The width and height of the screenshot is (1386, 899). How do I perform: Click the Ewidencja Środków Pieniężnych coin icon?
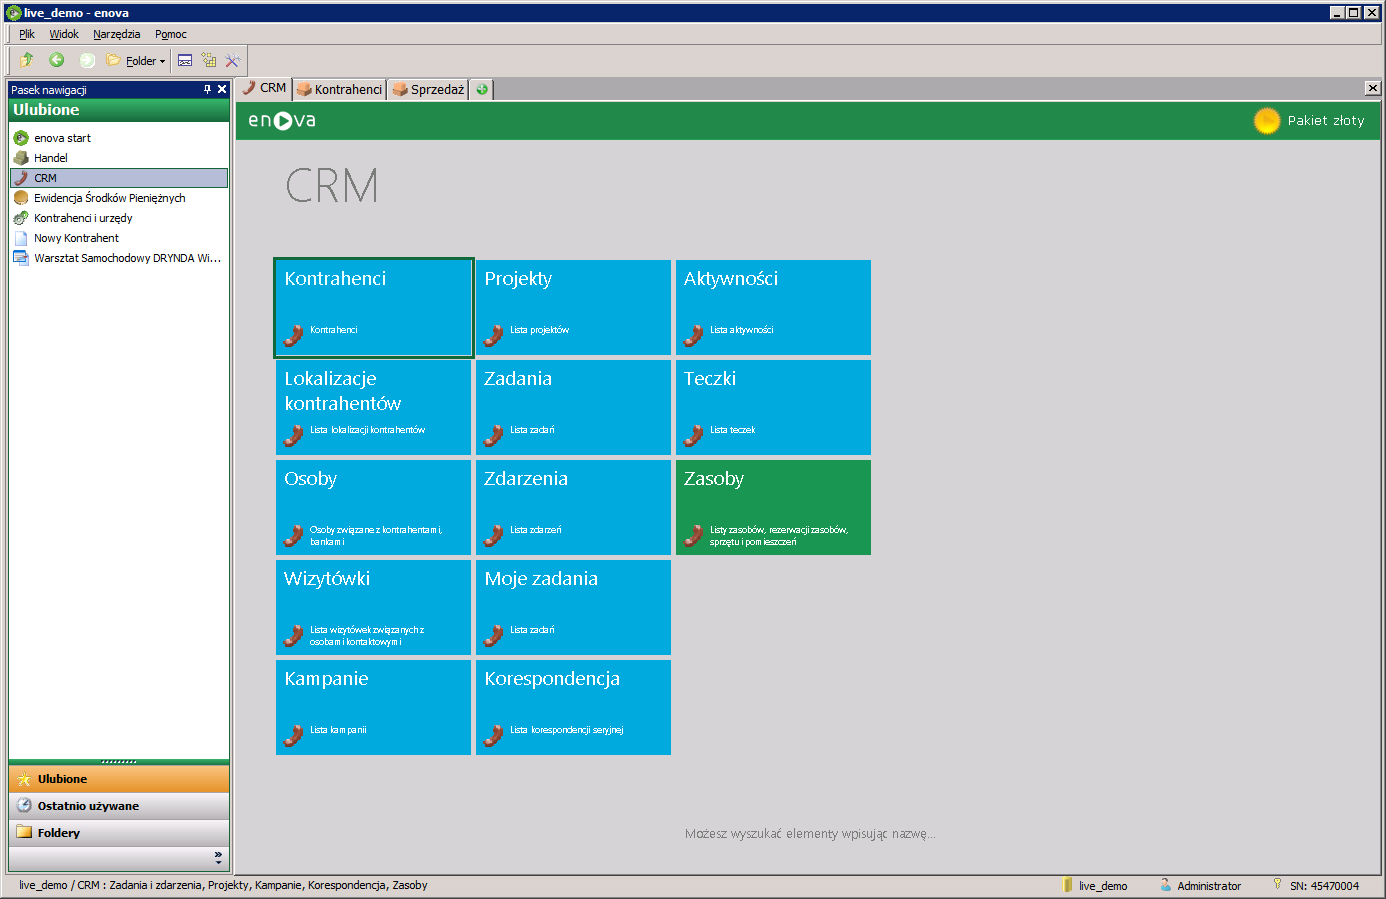coord(21,198)
